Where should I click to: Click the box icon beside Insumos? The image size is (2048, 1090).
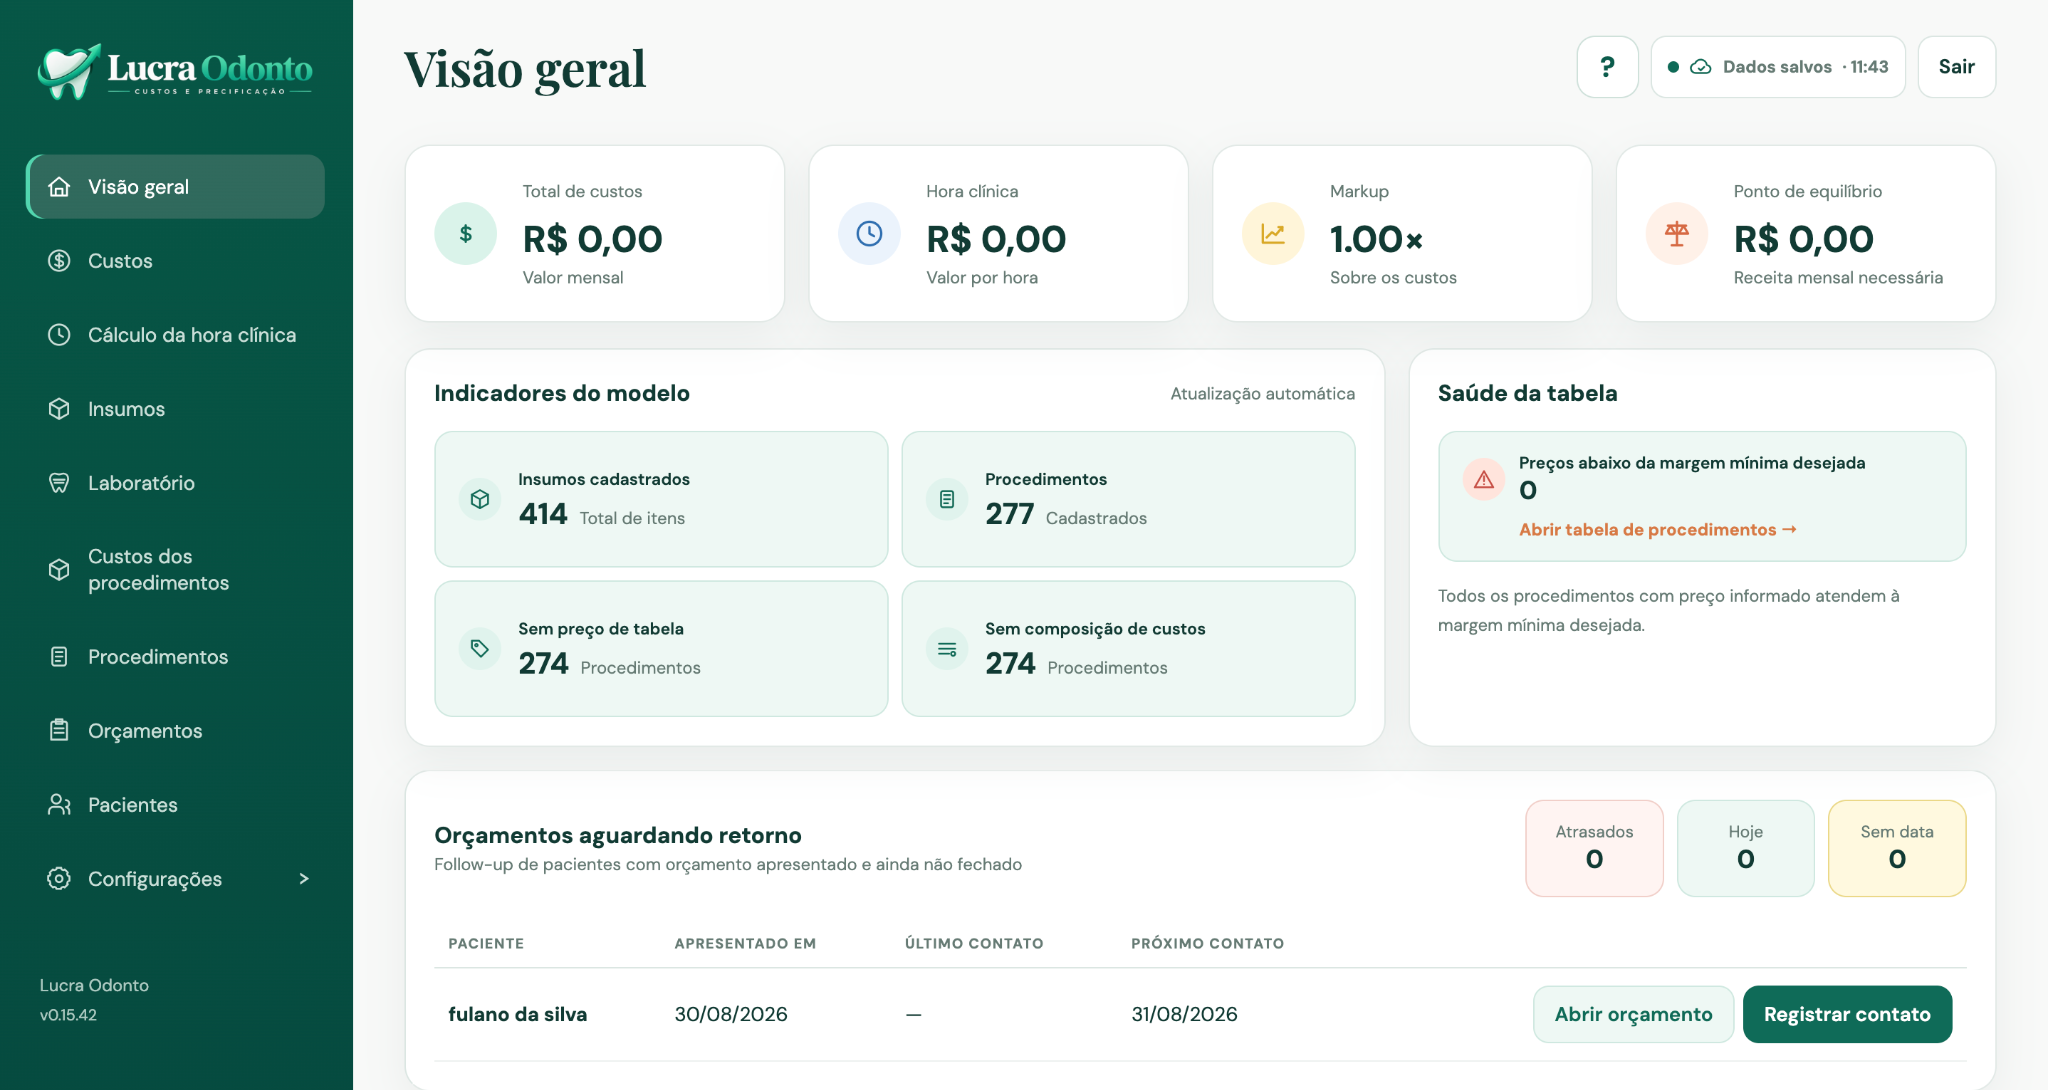[x=59, y=409]
